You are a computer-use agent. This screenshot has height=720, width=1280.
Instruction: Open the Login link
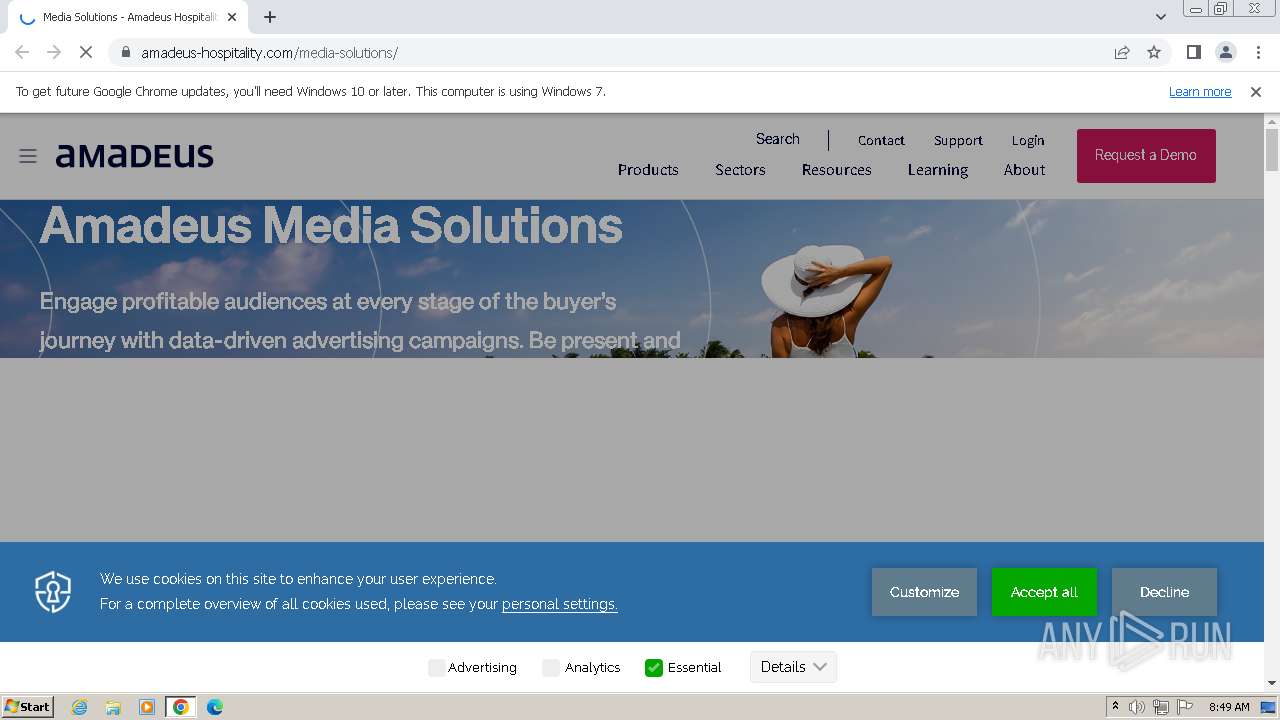(1027, 141)
